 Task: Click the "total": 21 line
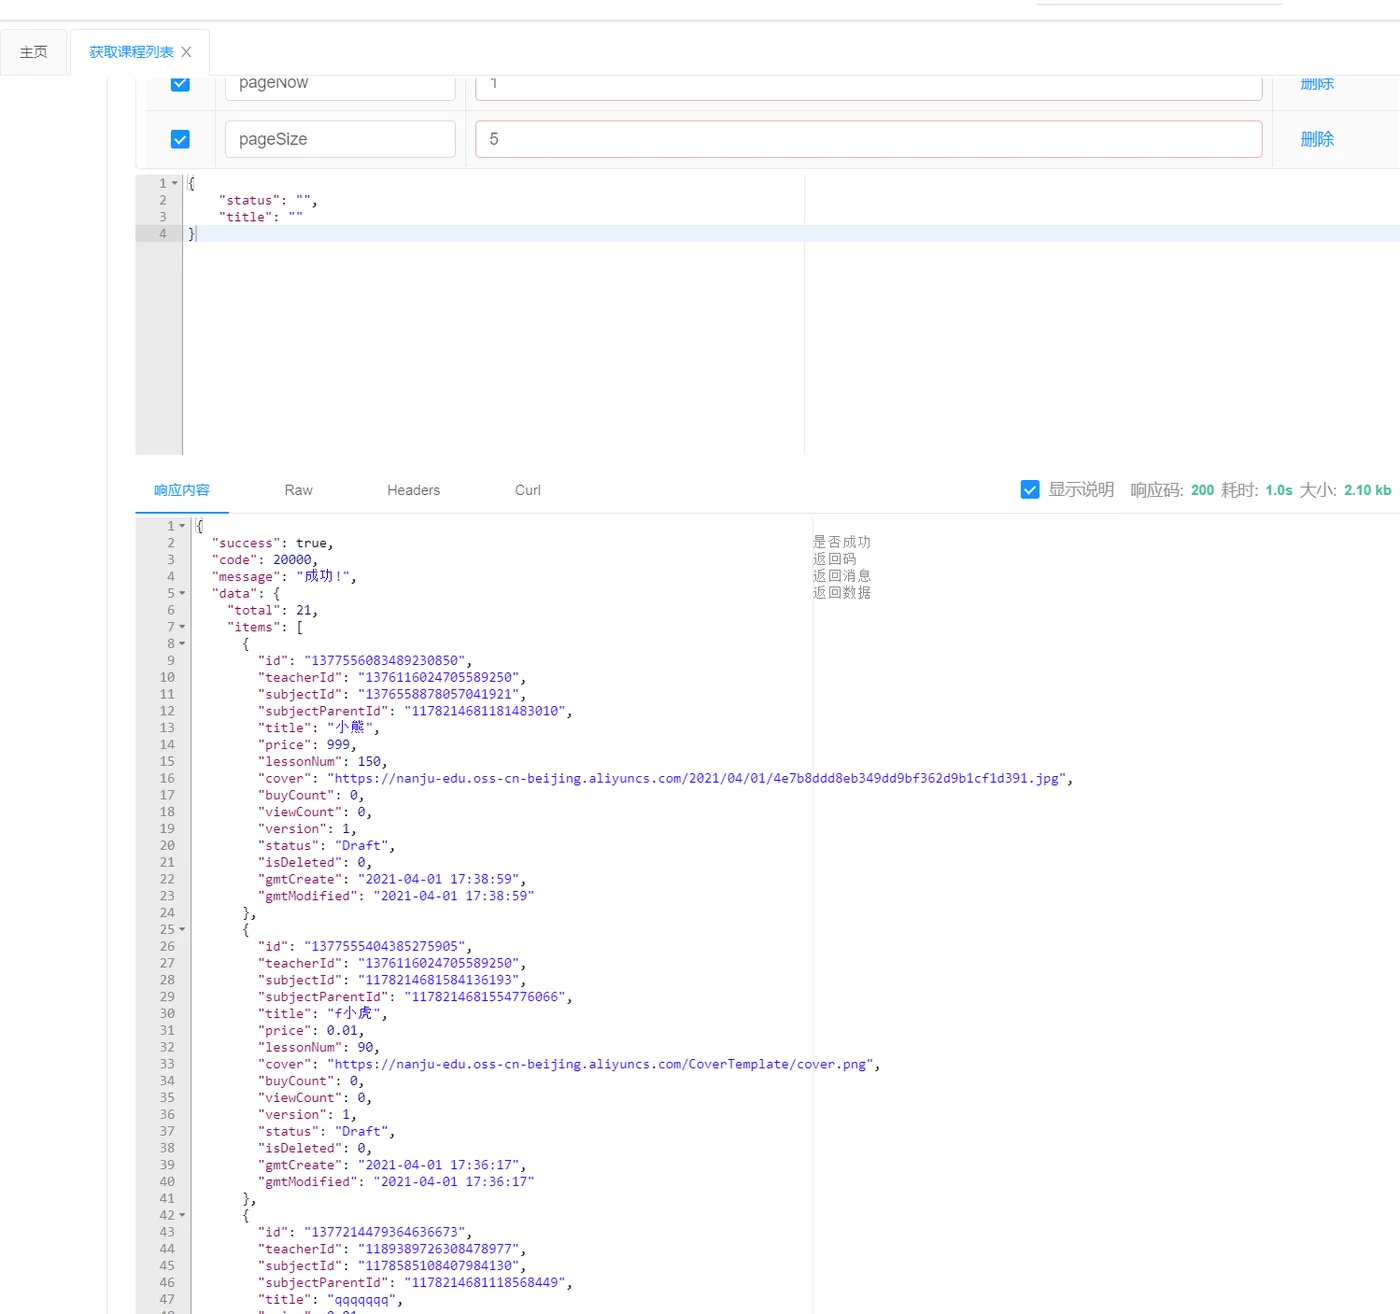click(272, 610)
